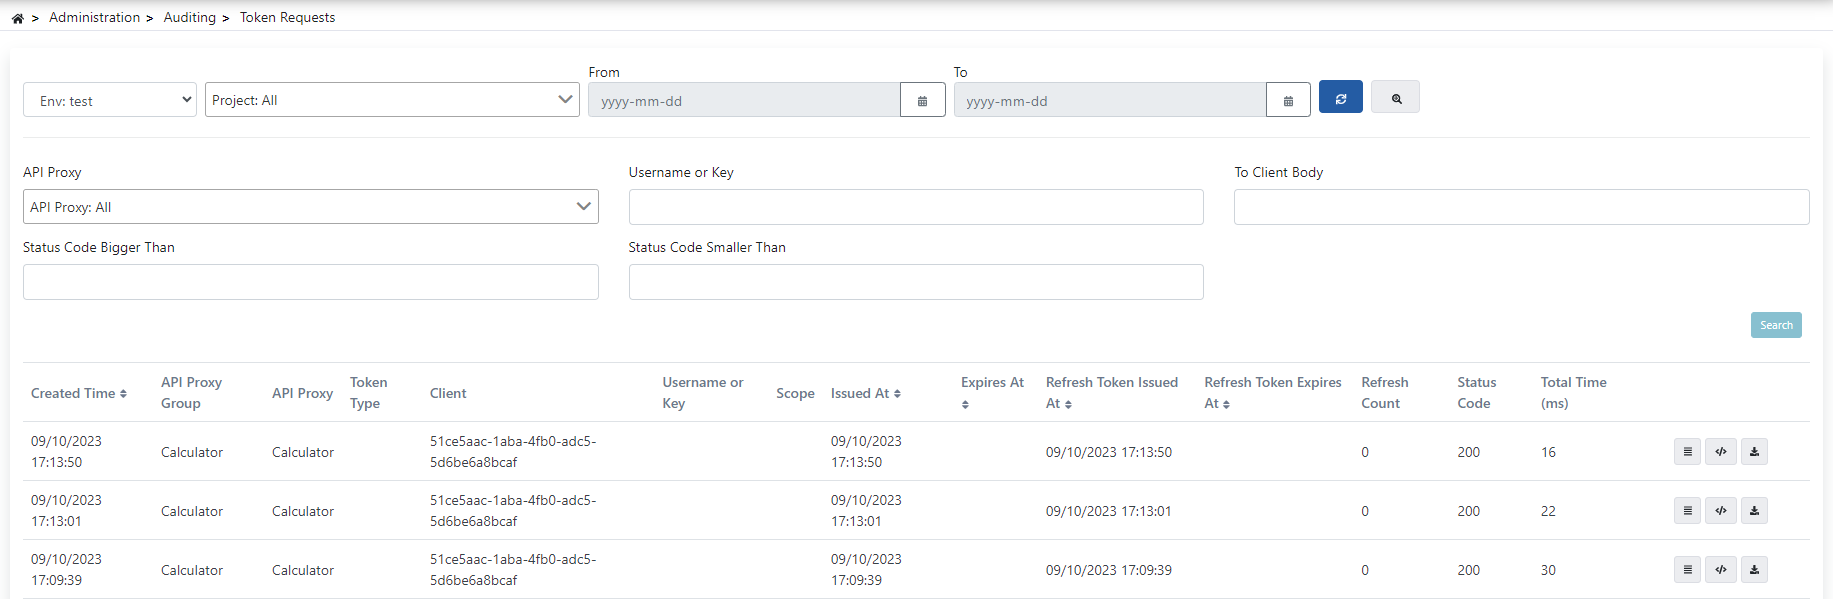Sort by Issued At column
Screen dimensions: 1833x599
click(866, 393)
